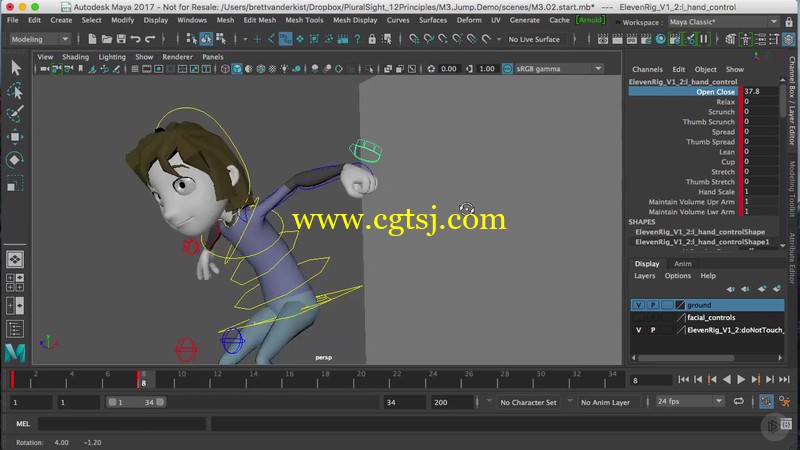Step back to previous key
This screenshot has height=450, width=800.
(712, 380)
